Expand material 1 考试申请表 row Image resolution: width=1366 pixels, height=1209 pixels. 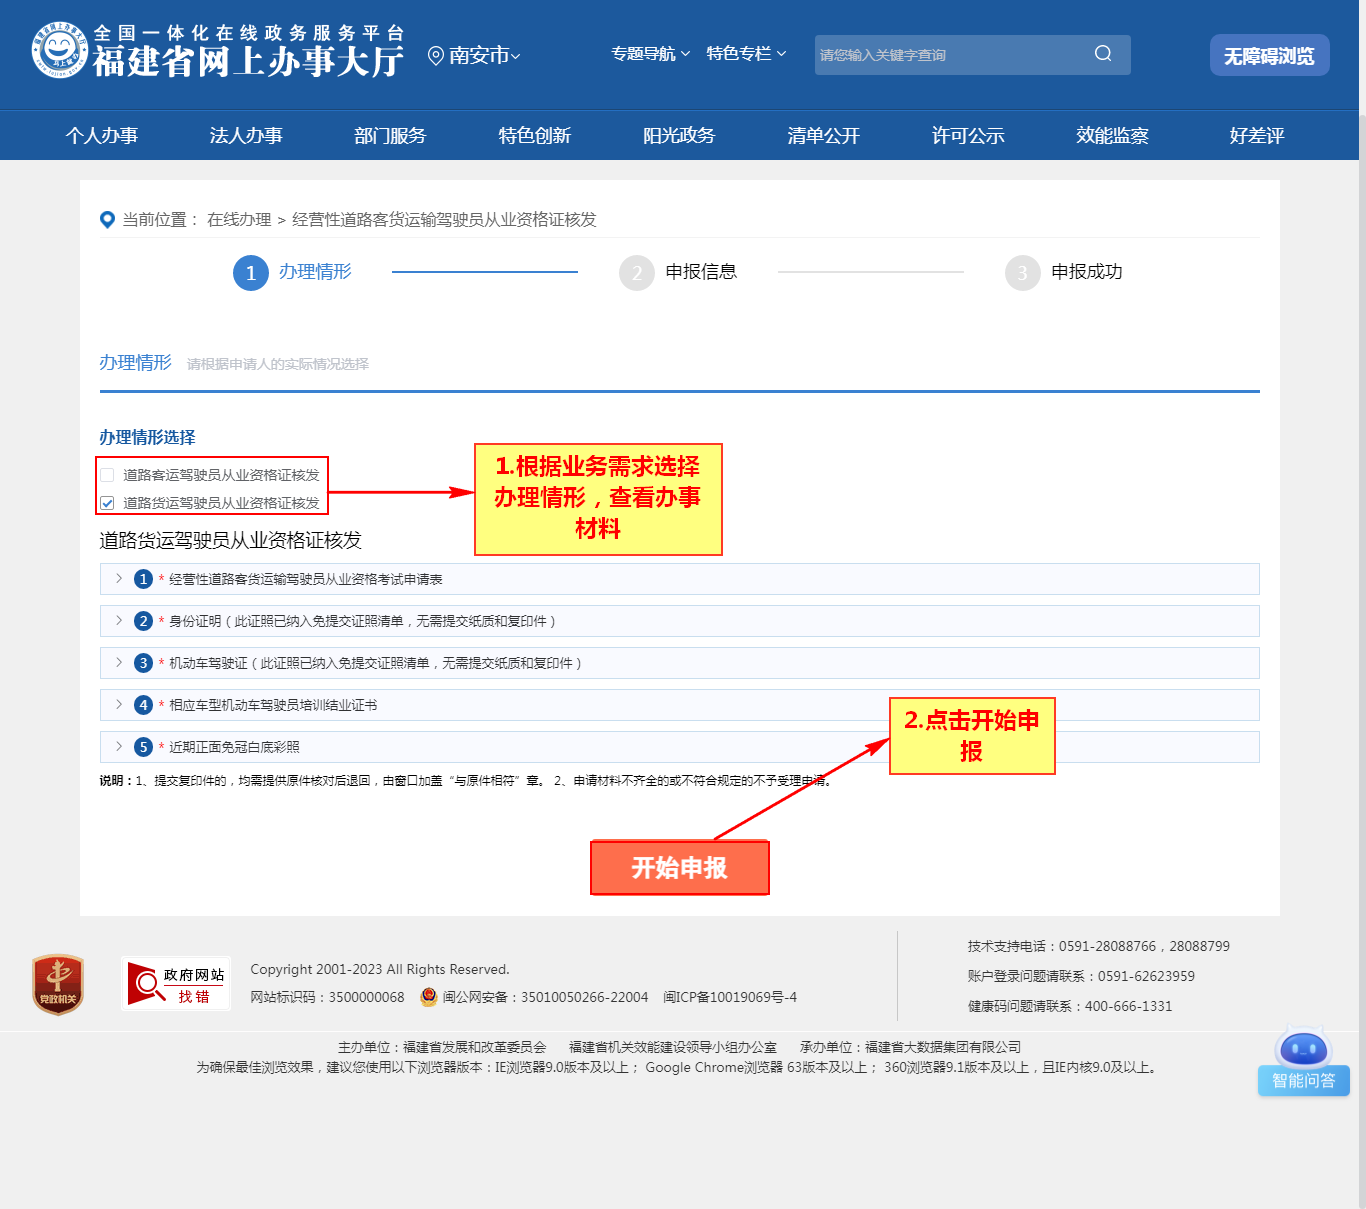point(680,579)
